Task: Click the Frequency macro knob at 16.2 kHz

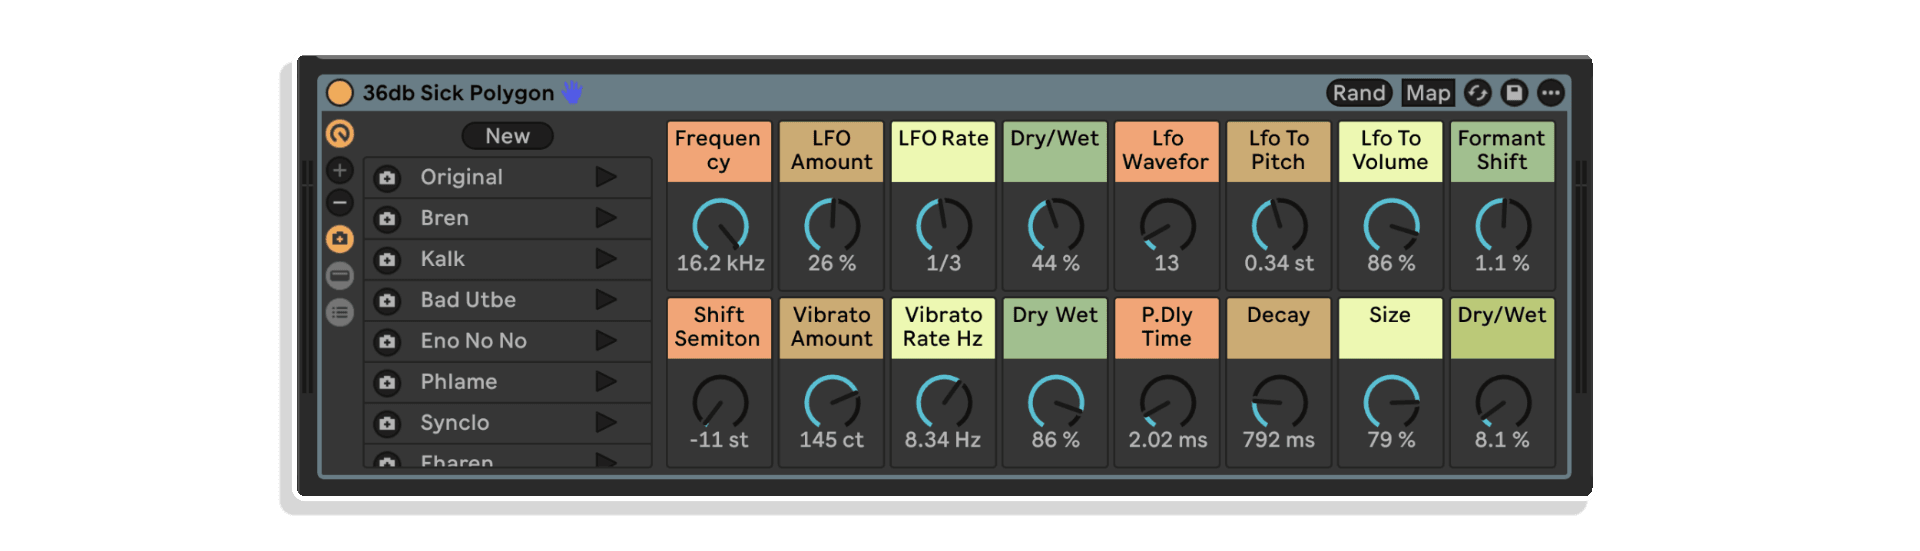Action: 720,225
